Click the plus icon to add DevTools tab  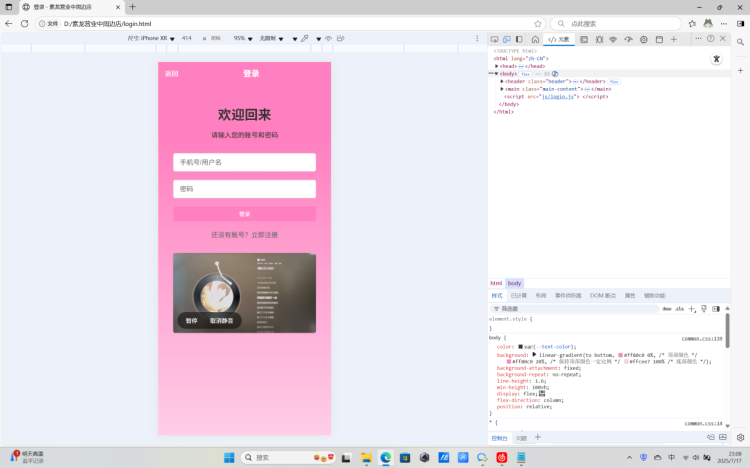tap(673, 39)
